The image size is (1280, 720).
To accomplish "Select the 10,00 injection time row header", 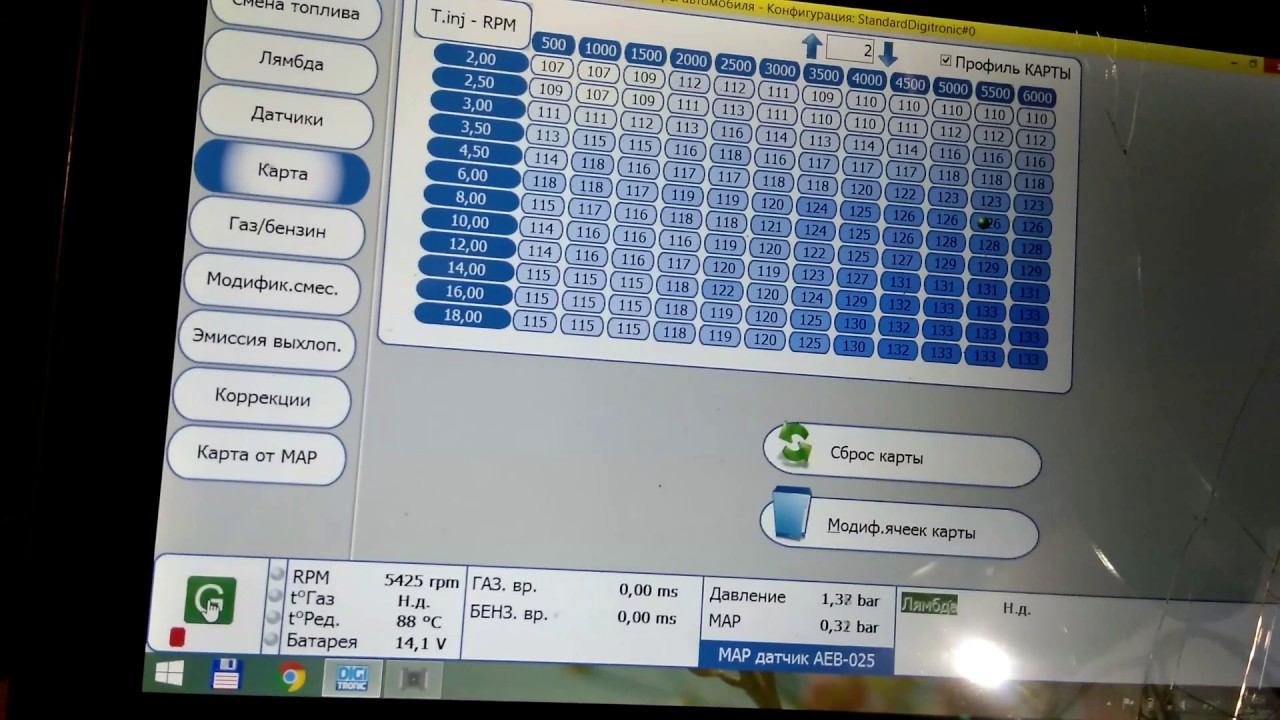I will (468, 221).
